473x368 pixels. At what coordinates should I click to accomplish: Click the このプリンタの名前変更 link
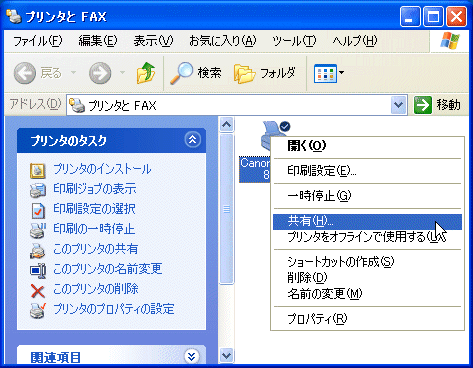tap(108, 269)
